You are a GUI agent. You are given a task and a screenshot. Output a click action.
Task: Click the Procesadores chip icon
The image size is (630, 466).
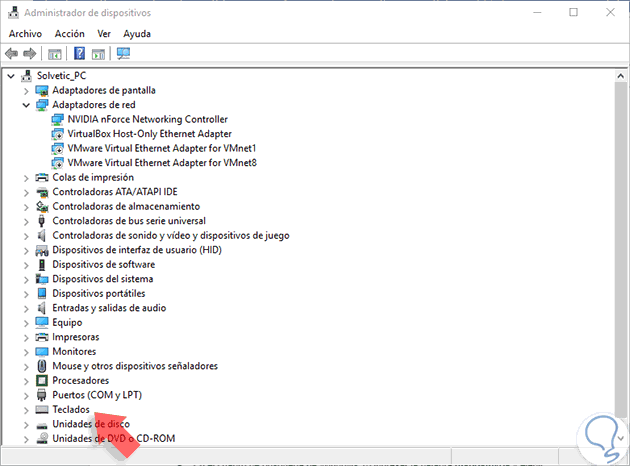(x=42, y=380)
